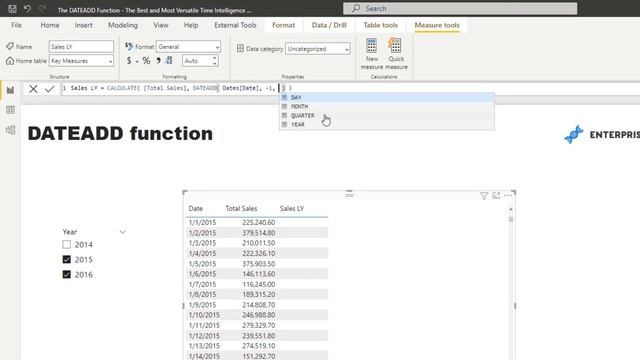The width and height of the screenshot is (640, 360).
Task: Click the visual filter funnel icon
Action: (484, 196)
